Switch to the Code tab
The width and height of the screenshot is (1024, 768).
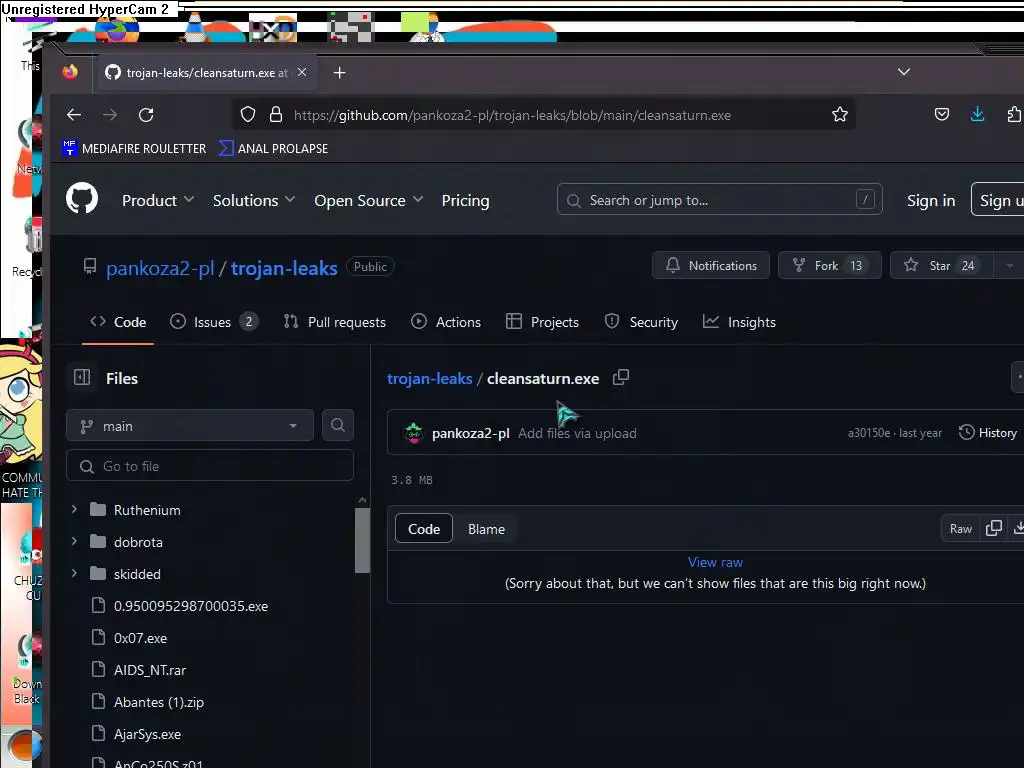(x=118, y=322)
